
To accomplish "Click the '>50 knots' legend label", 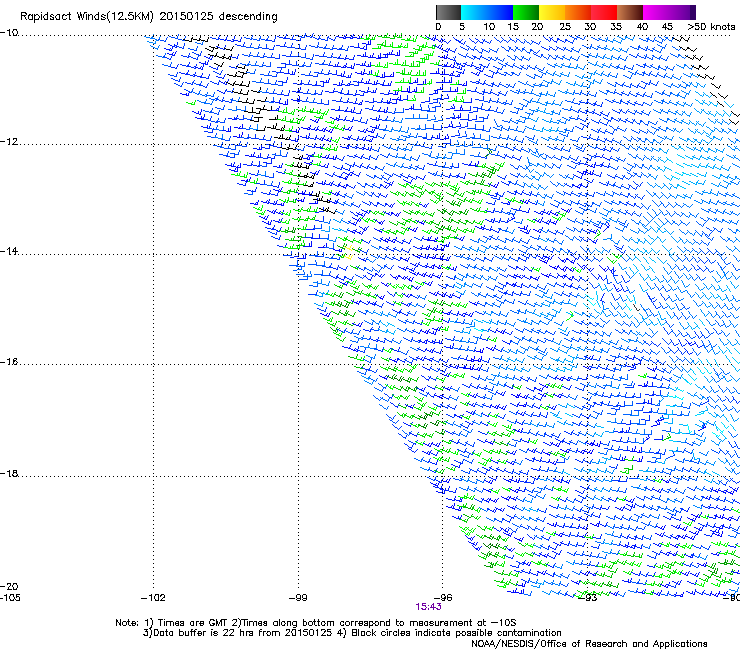I will (711, 27).
